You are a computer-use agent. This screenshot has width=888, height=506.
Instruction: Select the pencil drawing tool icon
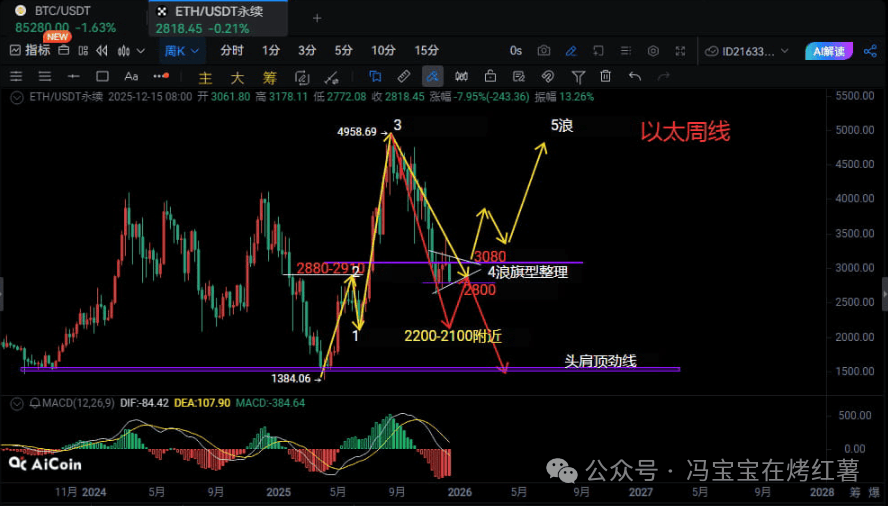click(571, 51)
